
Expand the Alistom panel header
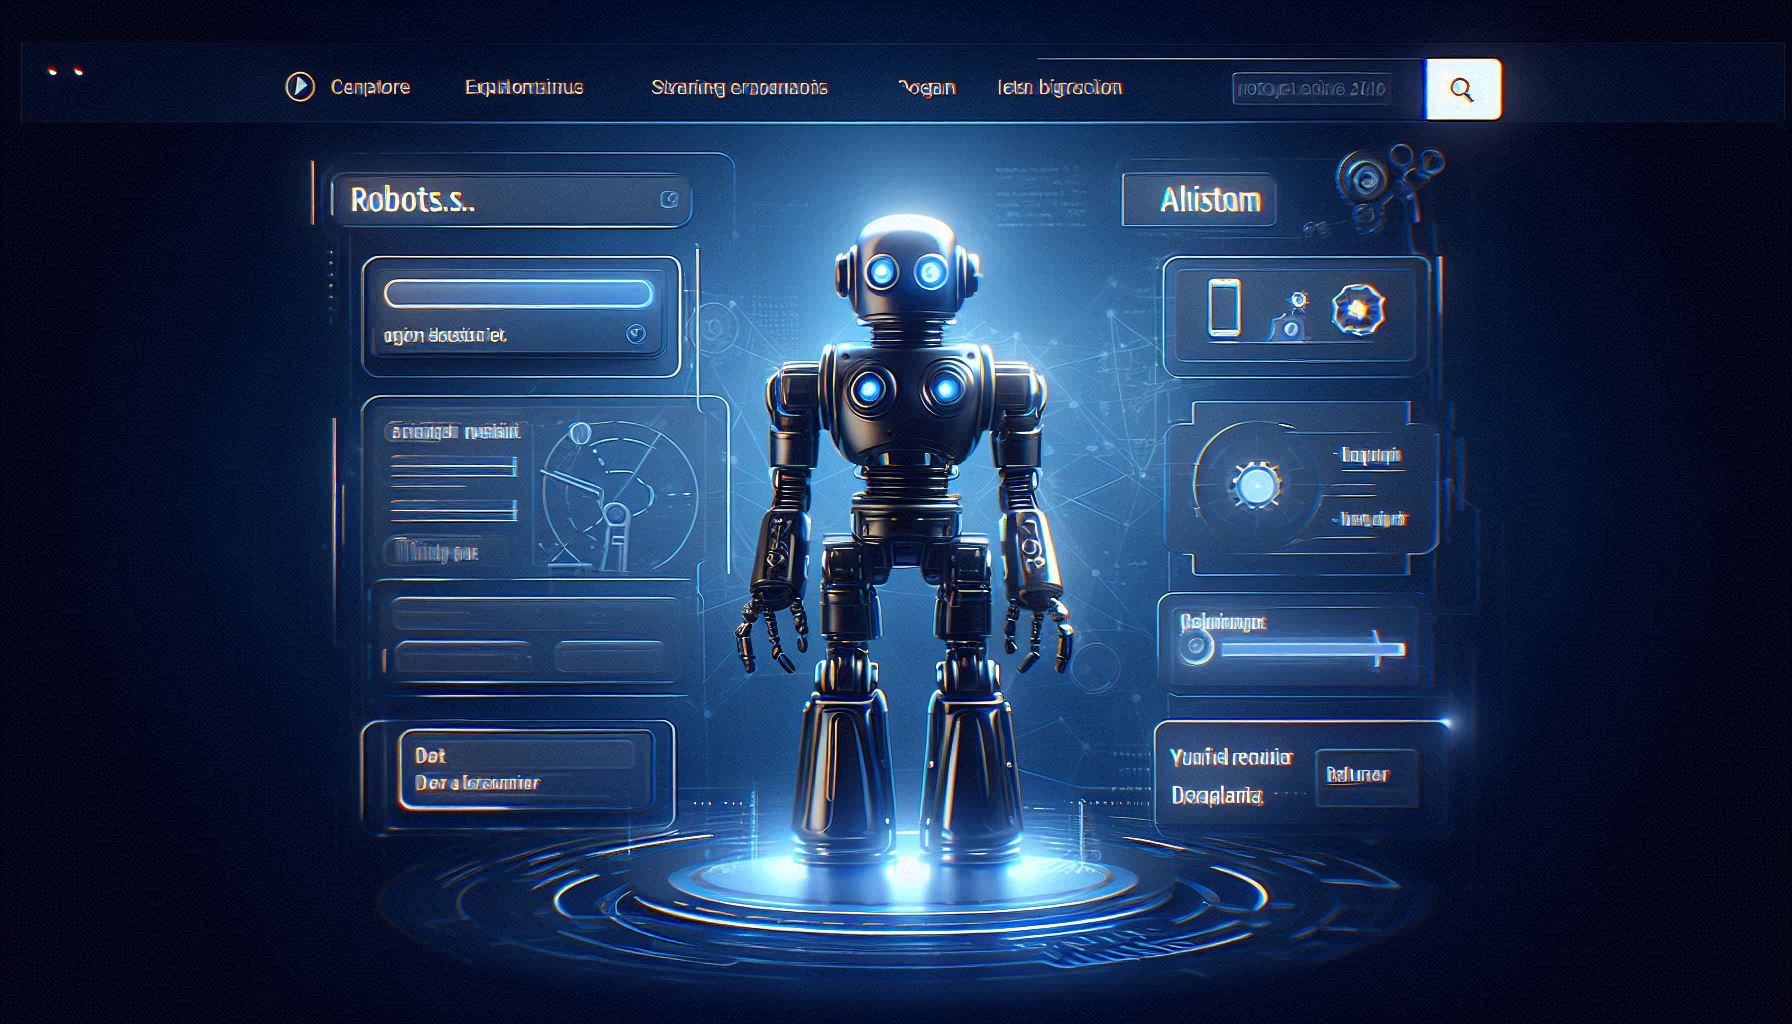point(1210,200)
